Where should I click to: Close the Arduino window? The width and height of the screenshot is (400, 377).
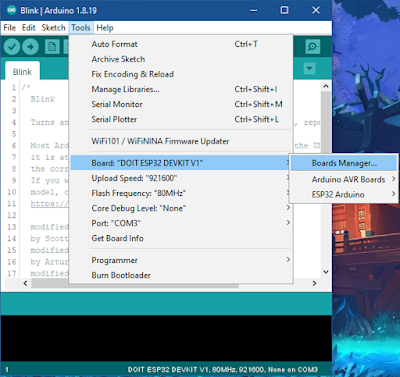click(316, 10)
